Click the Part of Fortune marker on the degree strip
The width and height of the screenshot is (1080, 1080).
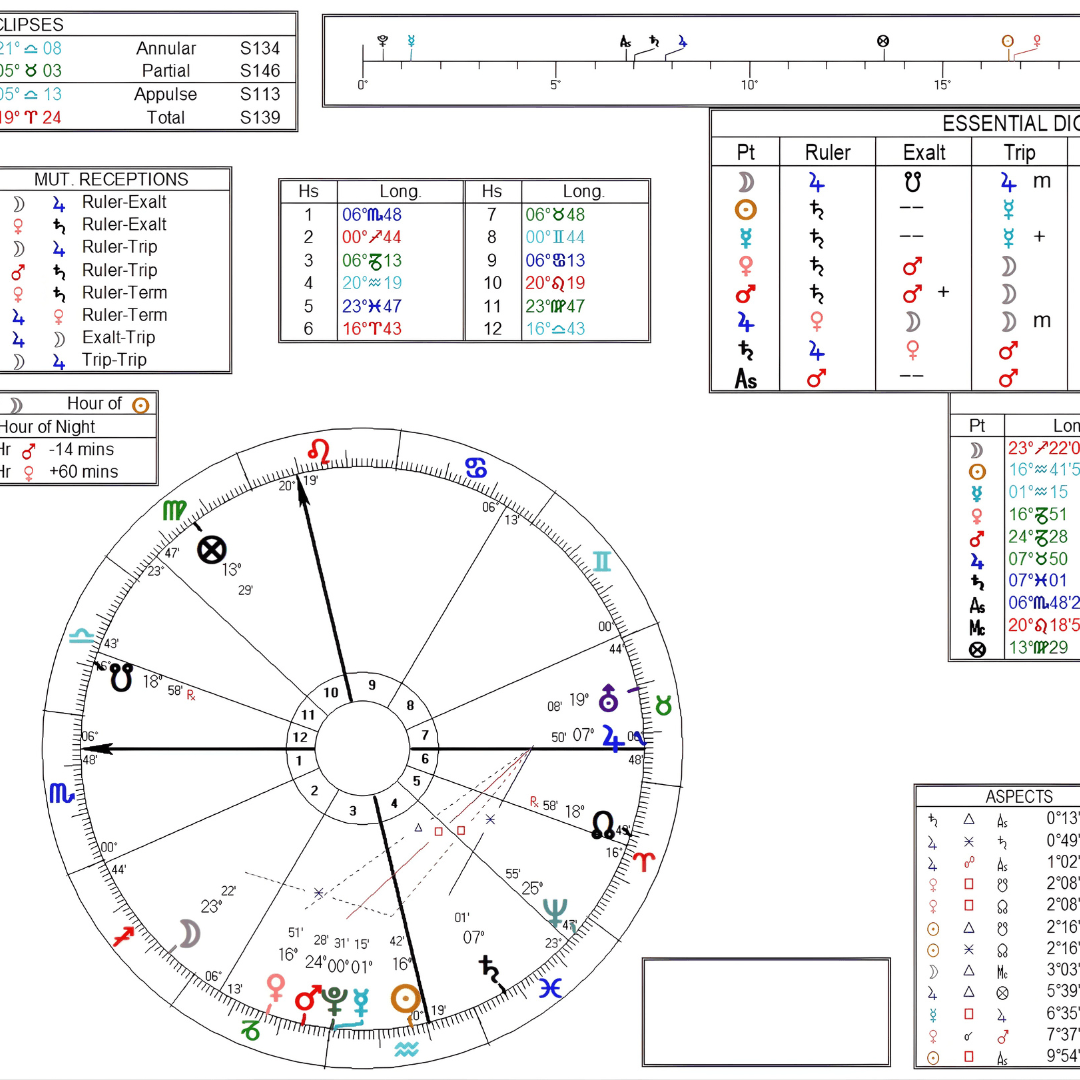[883, 41]
